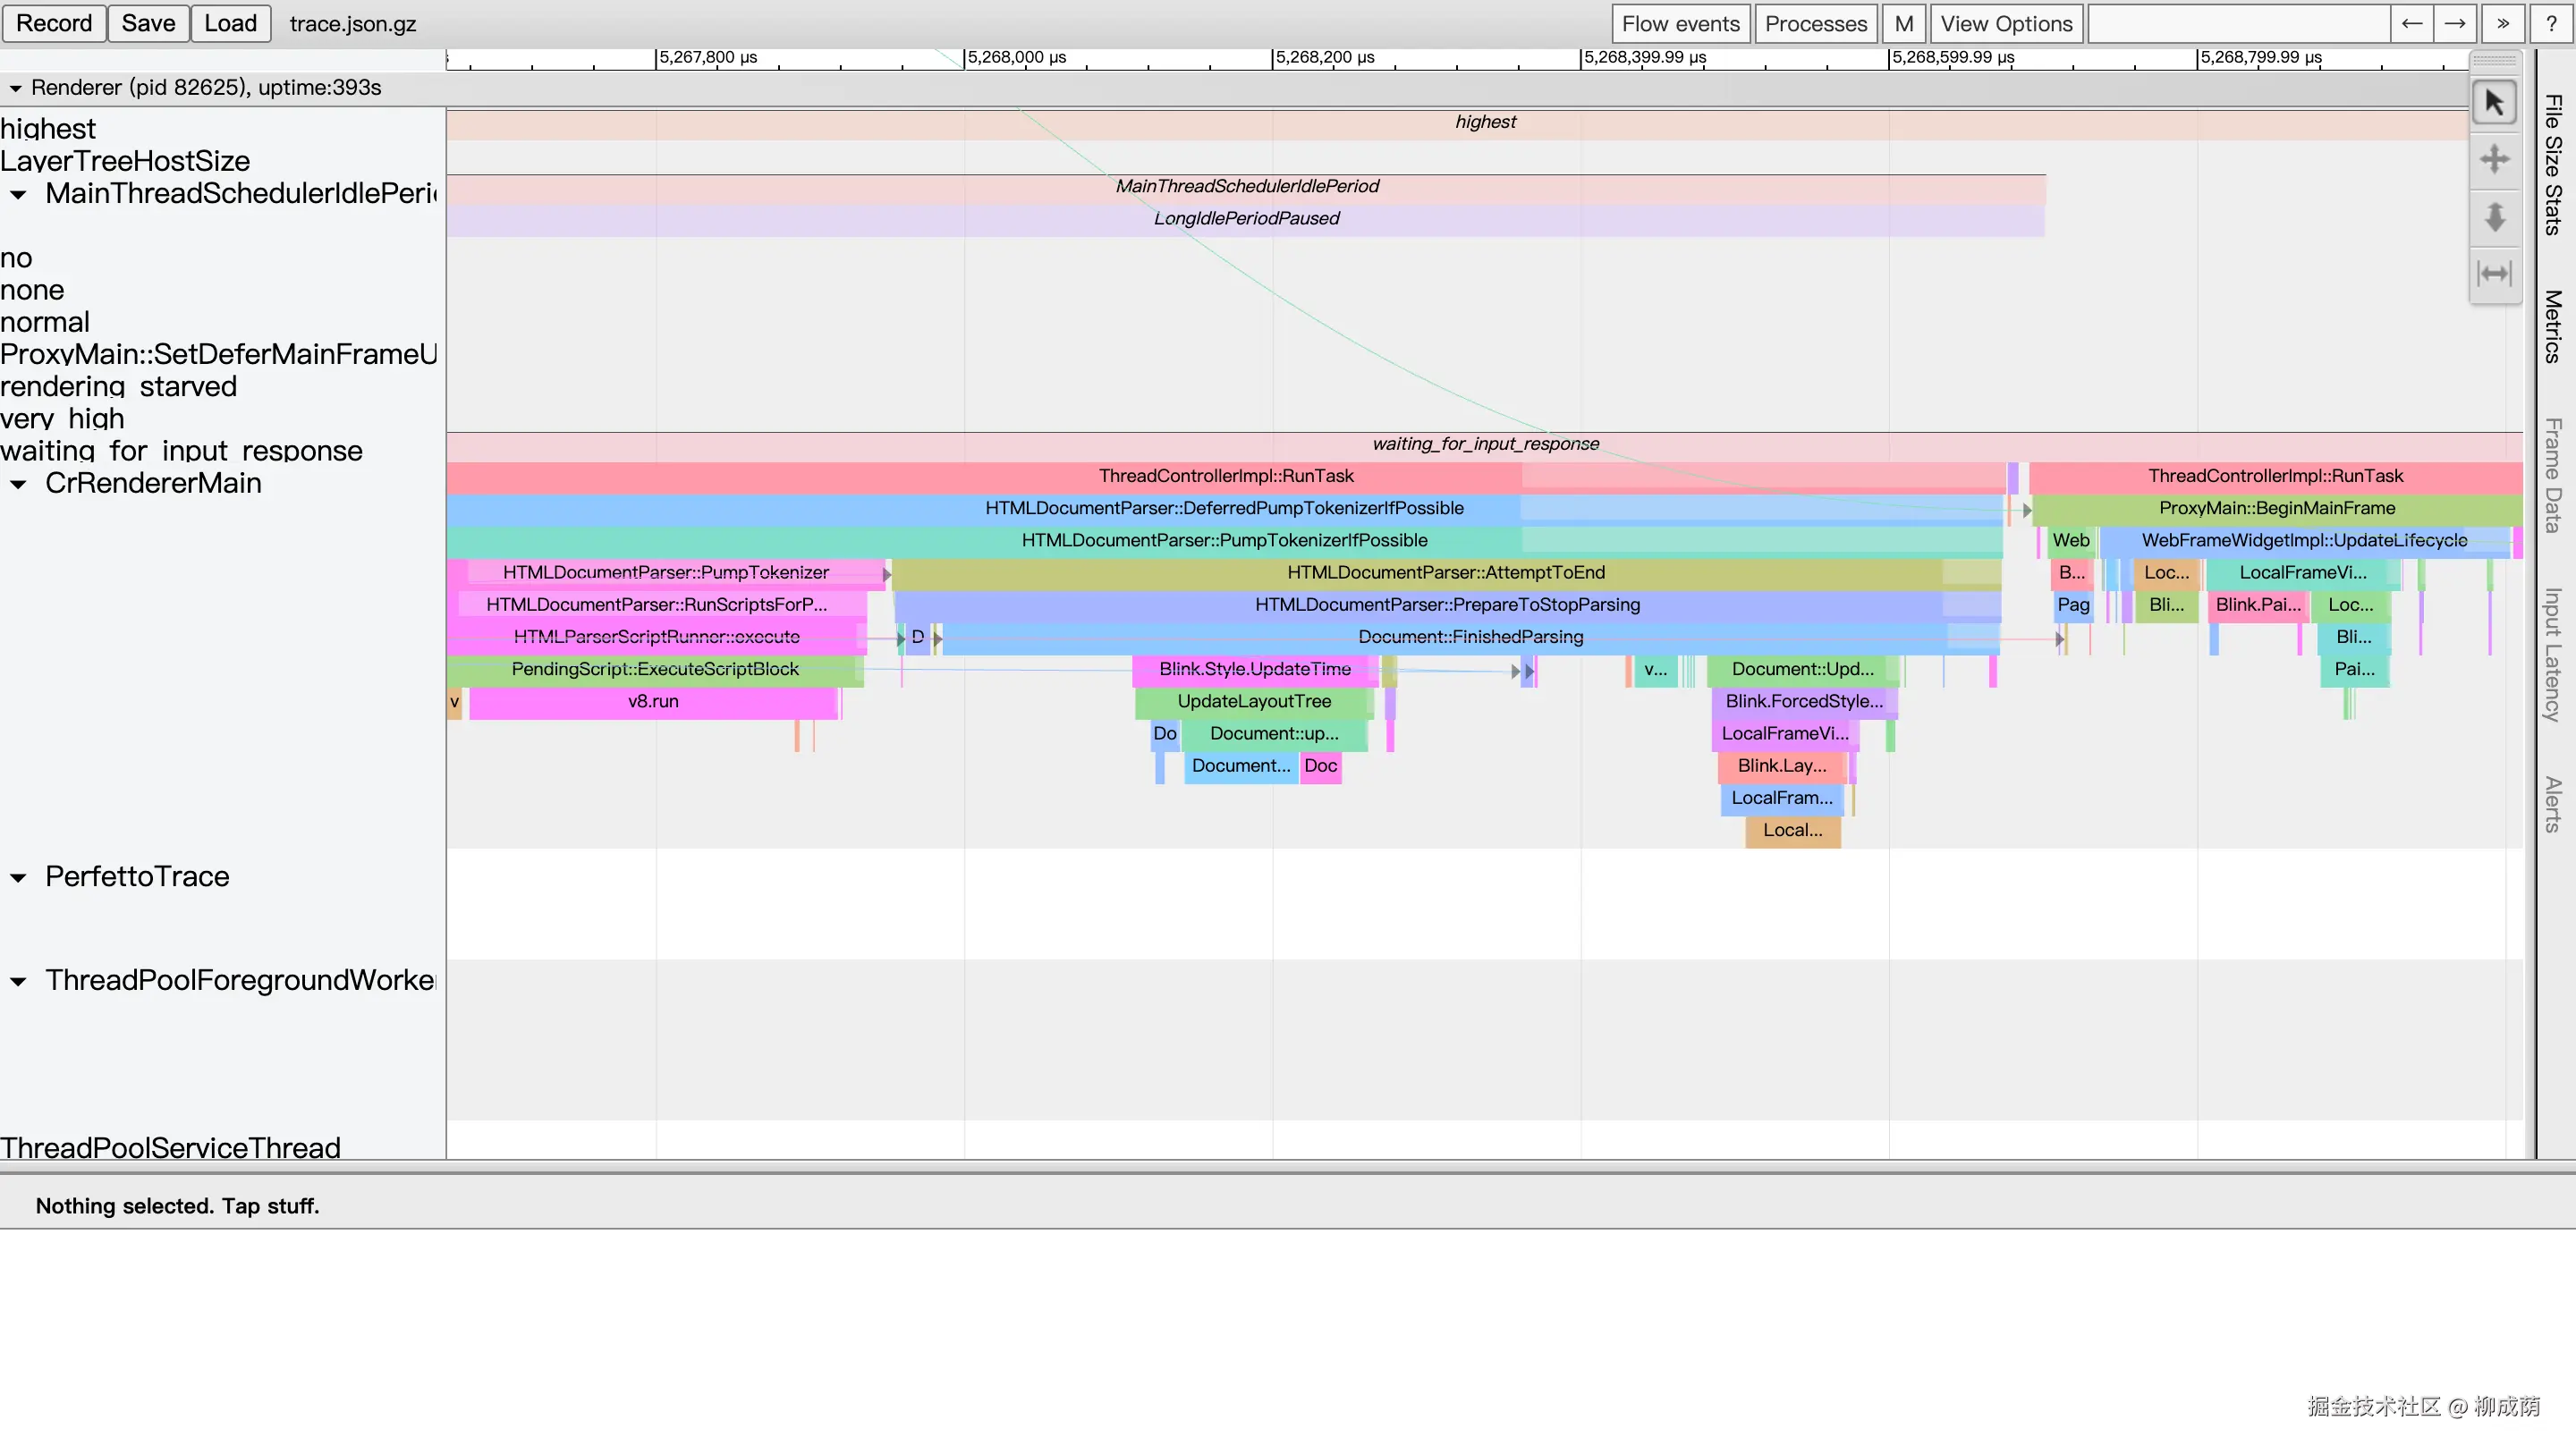Open the help question mark button
This screenshot has height=1454, width=2576.
pyautogui.click(x=2551, y=24)
